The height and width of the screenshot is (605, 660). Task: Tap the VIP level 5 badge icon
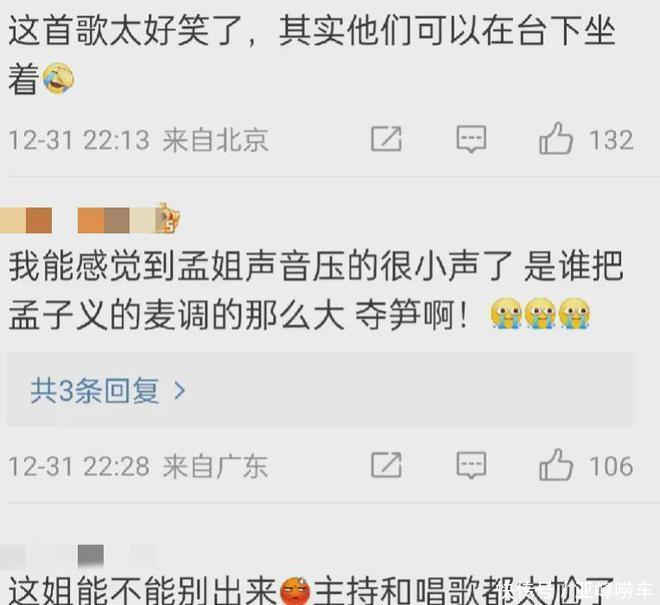[169, 218]
